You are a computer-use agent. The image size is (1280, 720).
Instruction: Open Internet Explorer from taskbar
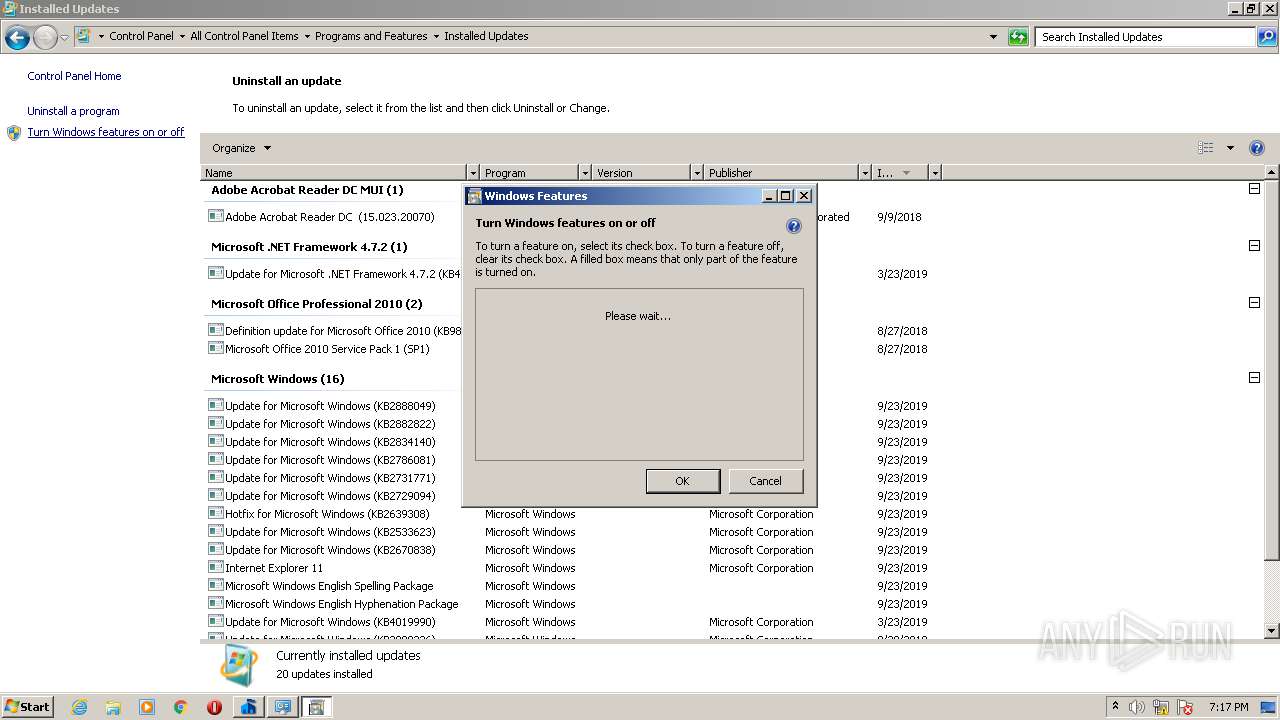(79, 707)
